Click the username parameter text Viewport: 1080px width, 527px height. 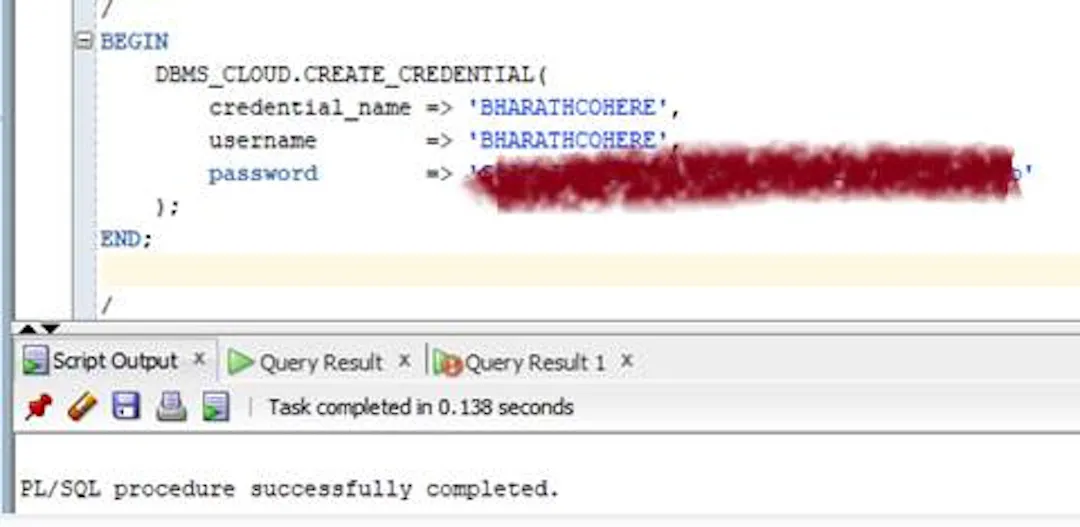tap(263, 141)
